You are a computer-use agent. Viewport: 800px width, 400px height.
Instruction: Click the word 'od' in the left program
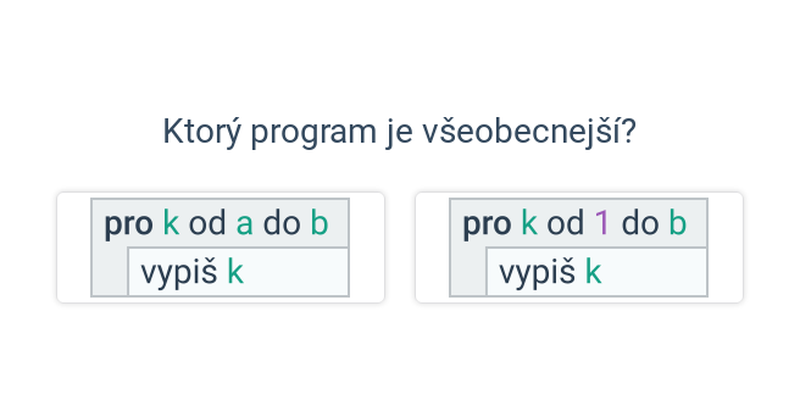point(207,223)
